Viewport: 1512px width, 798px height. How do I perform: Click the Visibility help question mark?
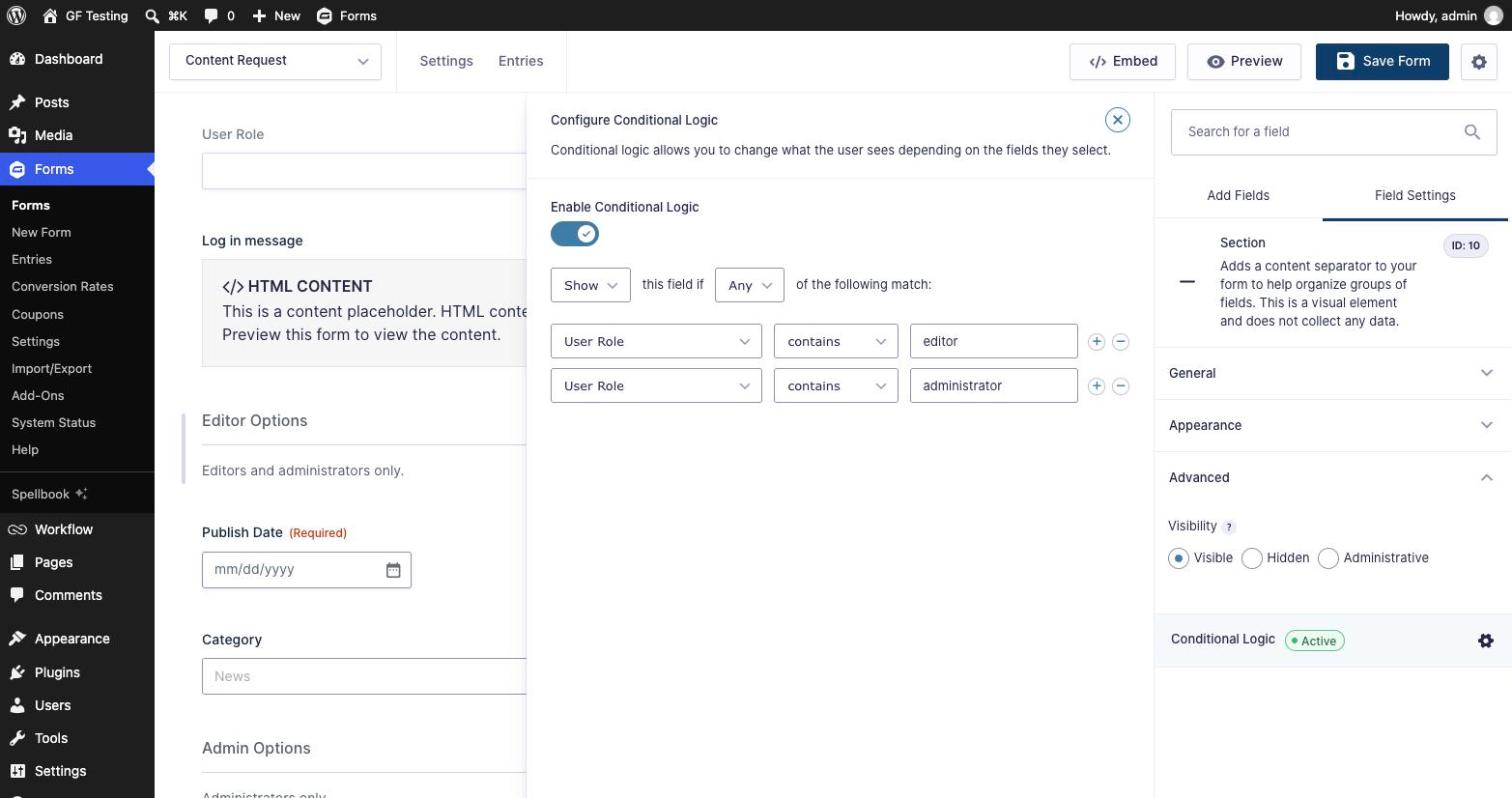(1229, 527)
